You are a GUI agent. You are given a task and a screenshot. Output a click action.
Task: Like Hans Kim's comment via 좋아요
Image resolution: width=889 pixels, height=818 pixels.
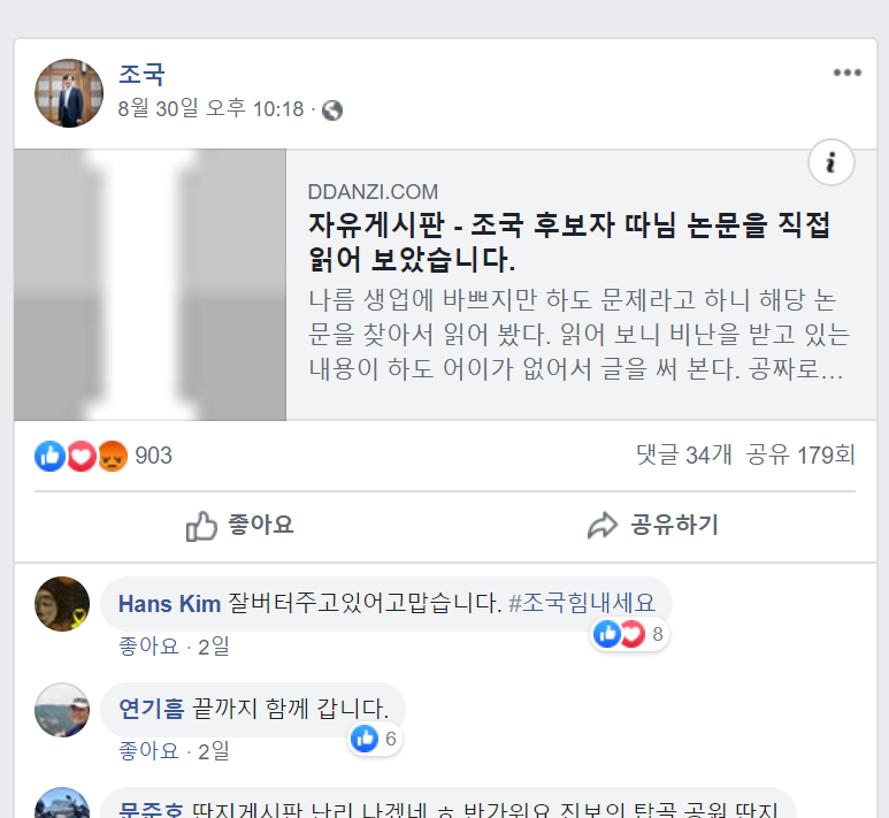[x=149, y=646]
